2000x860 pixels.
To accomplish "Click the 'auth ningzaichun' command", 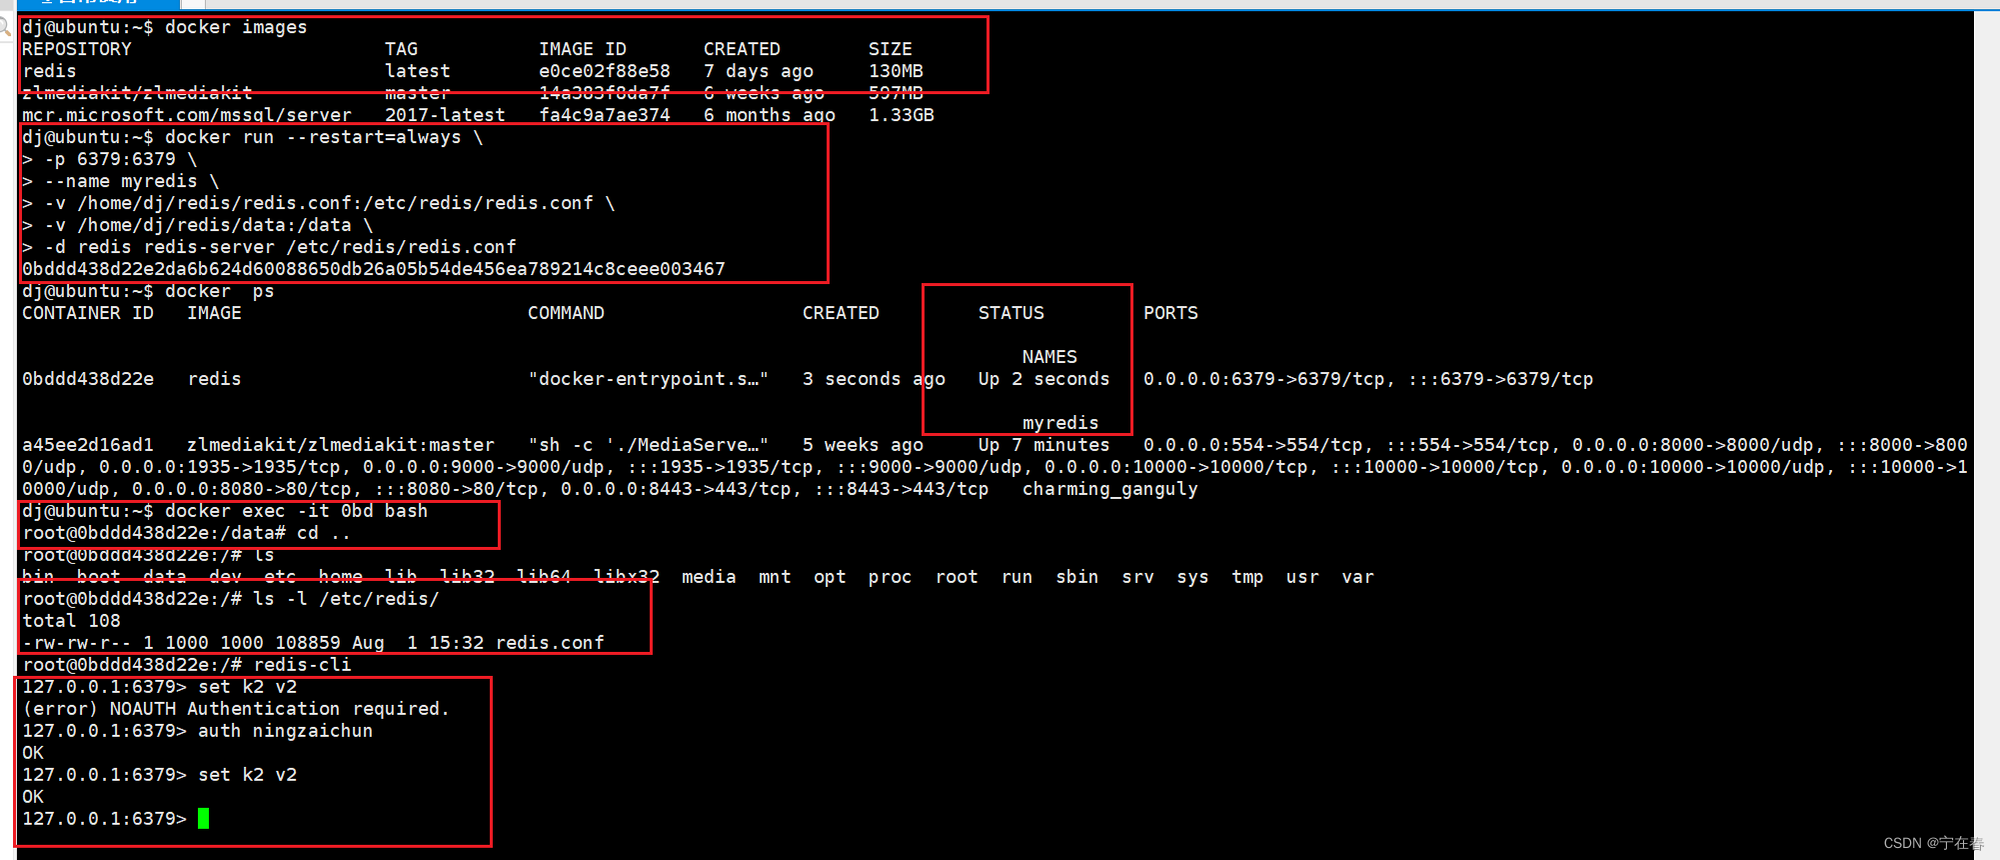I will [286, 731].
